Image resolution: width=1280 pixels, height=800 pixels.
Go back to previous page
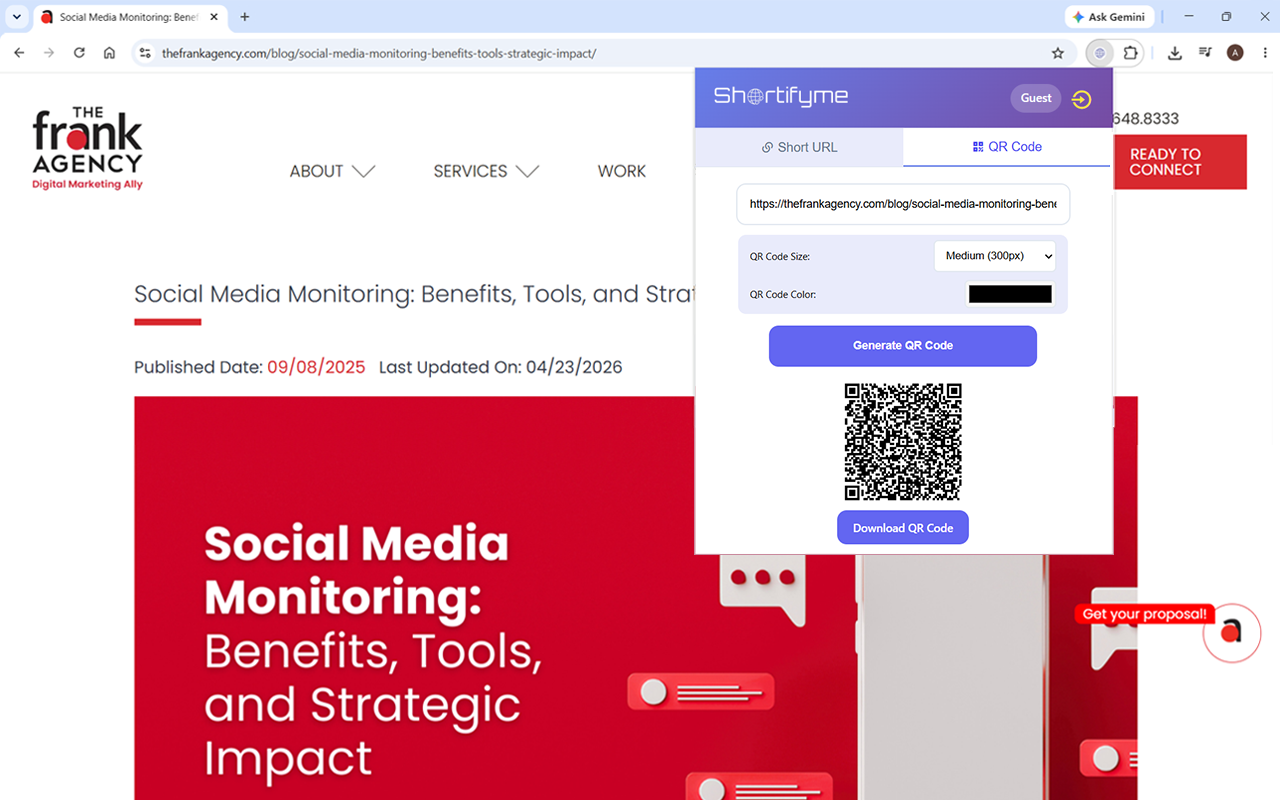point(19,53)
